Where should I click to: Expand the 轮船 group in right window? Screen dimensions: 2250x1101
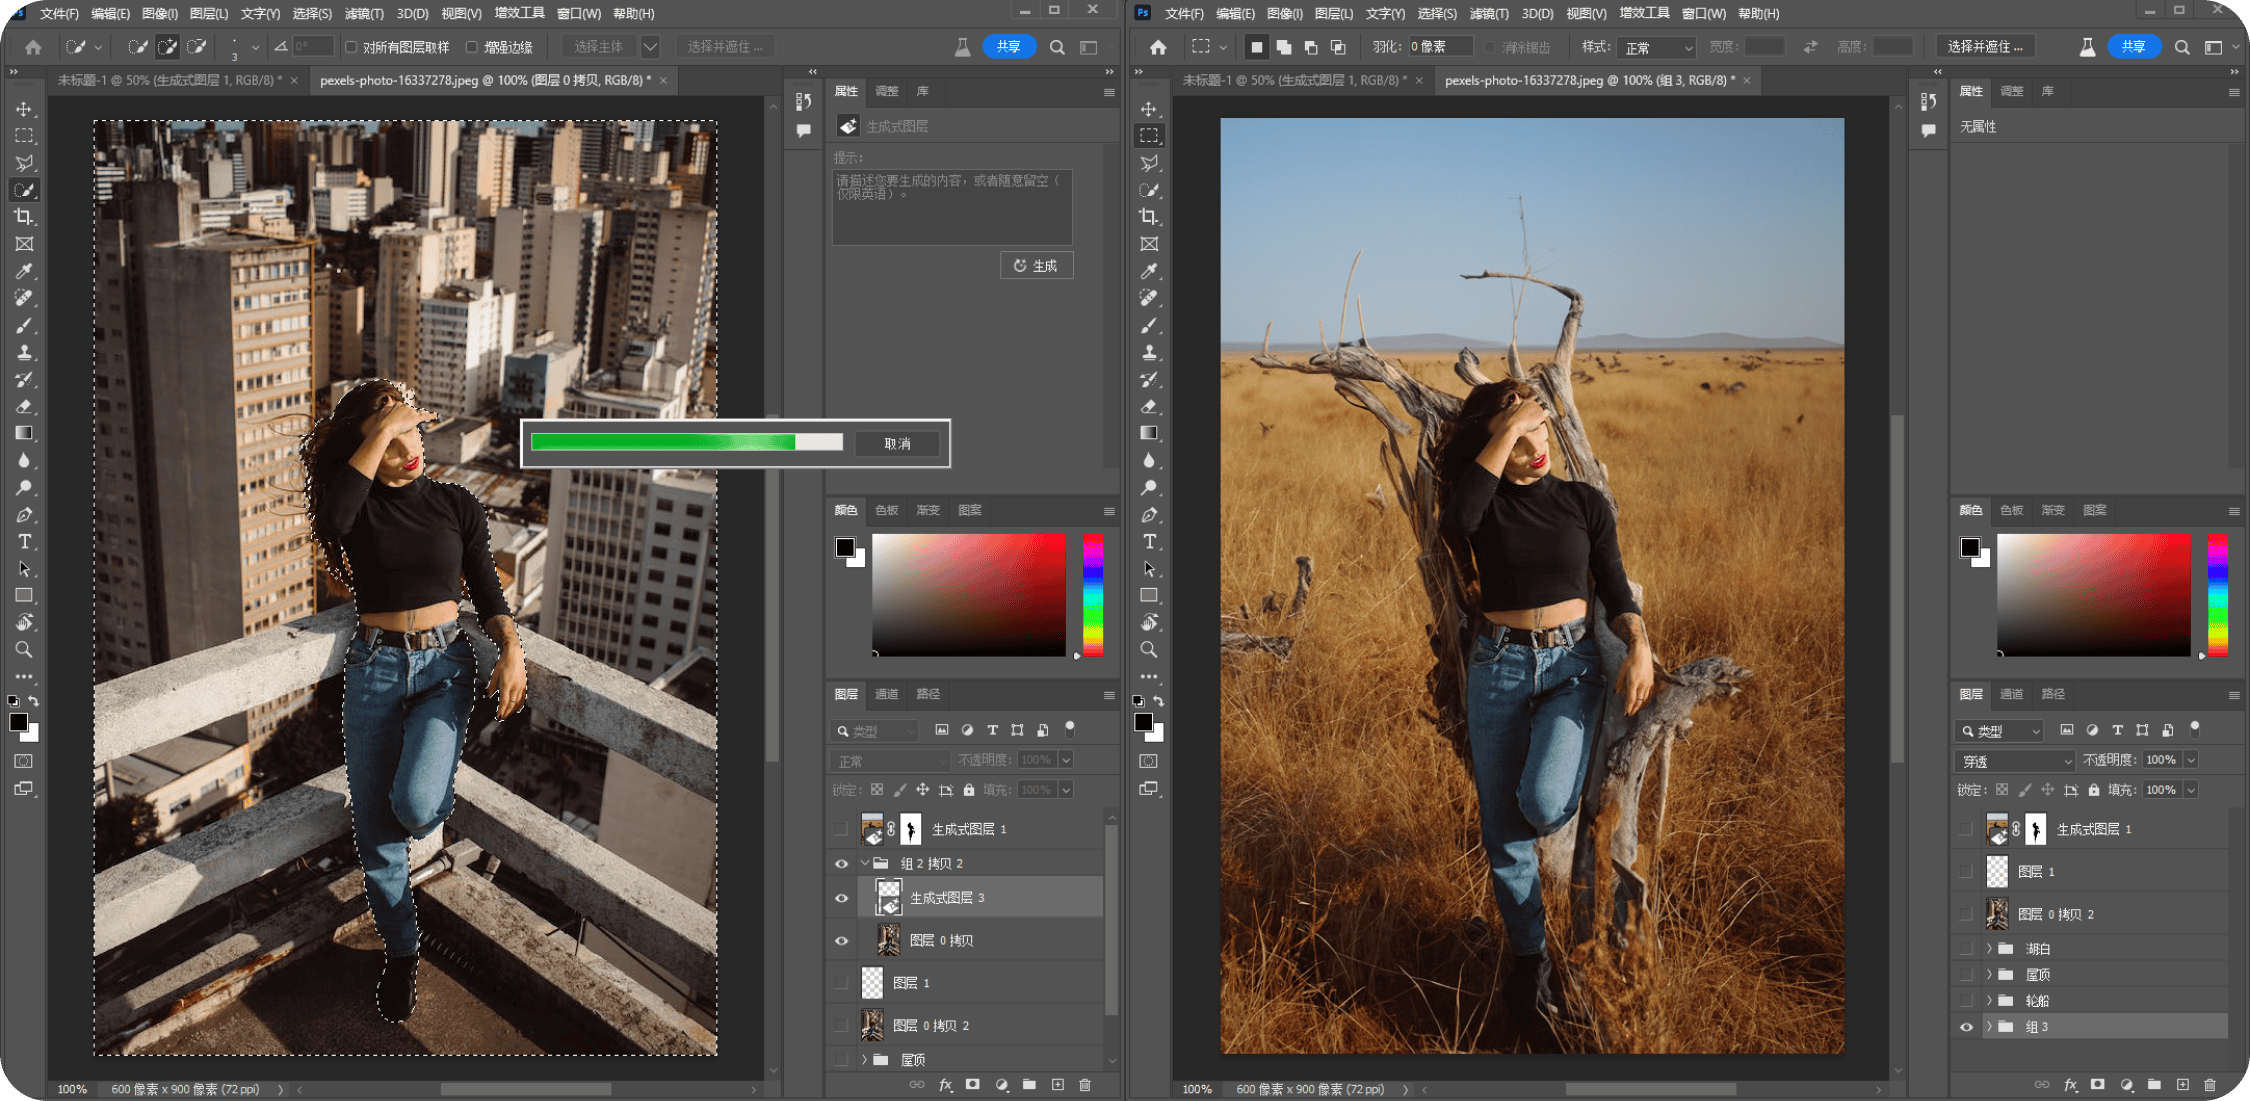(x=1989, y=1000)
